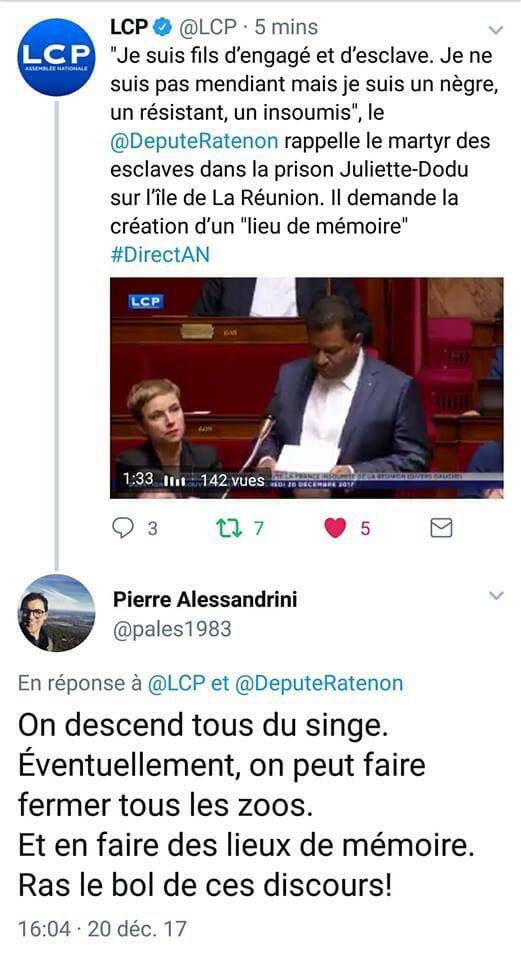
Task: Open the Pierre Alessandrini display name
Action: tap(205, 599)
